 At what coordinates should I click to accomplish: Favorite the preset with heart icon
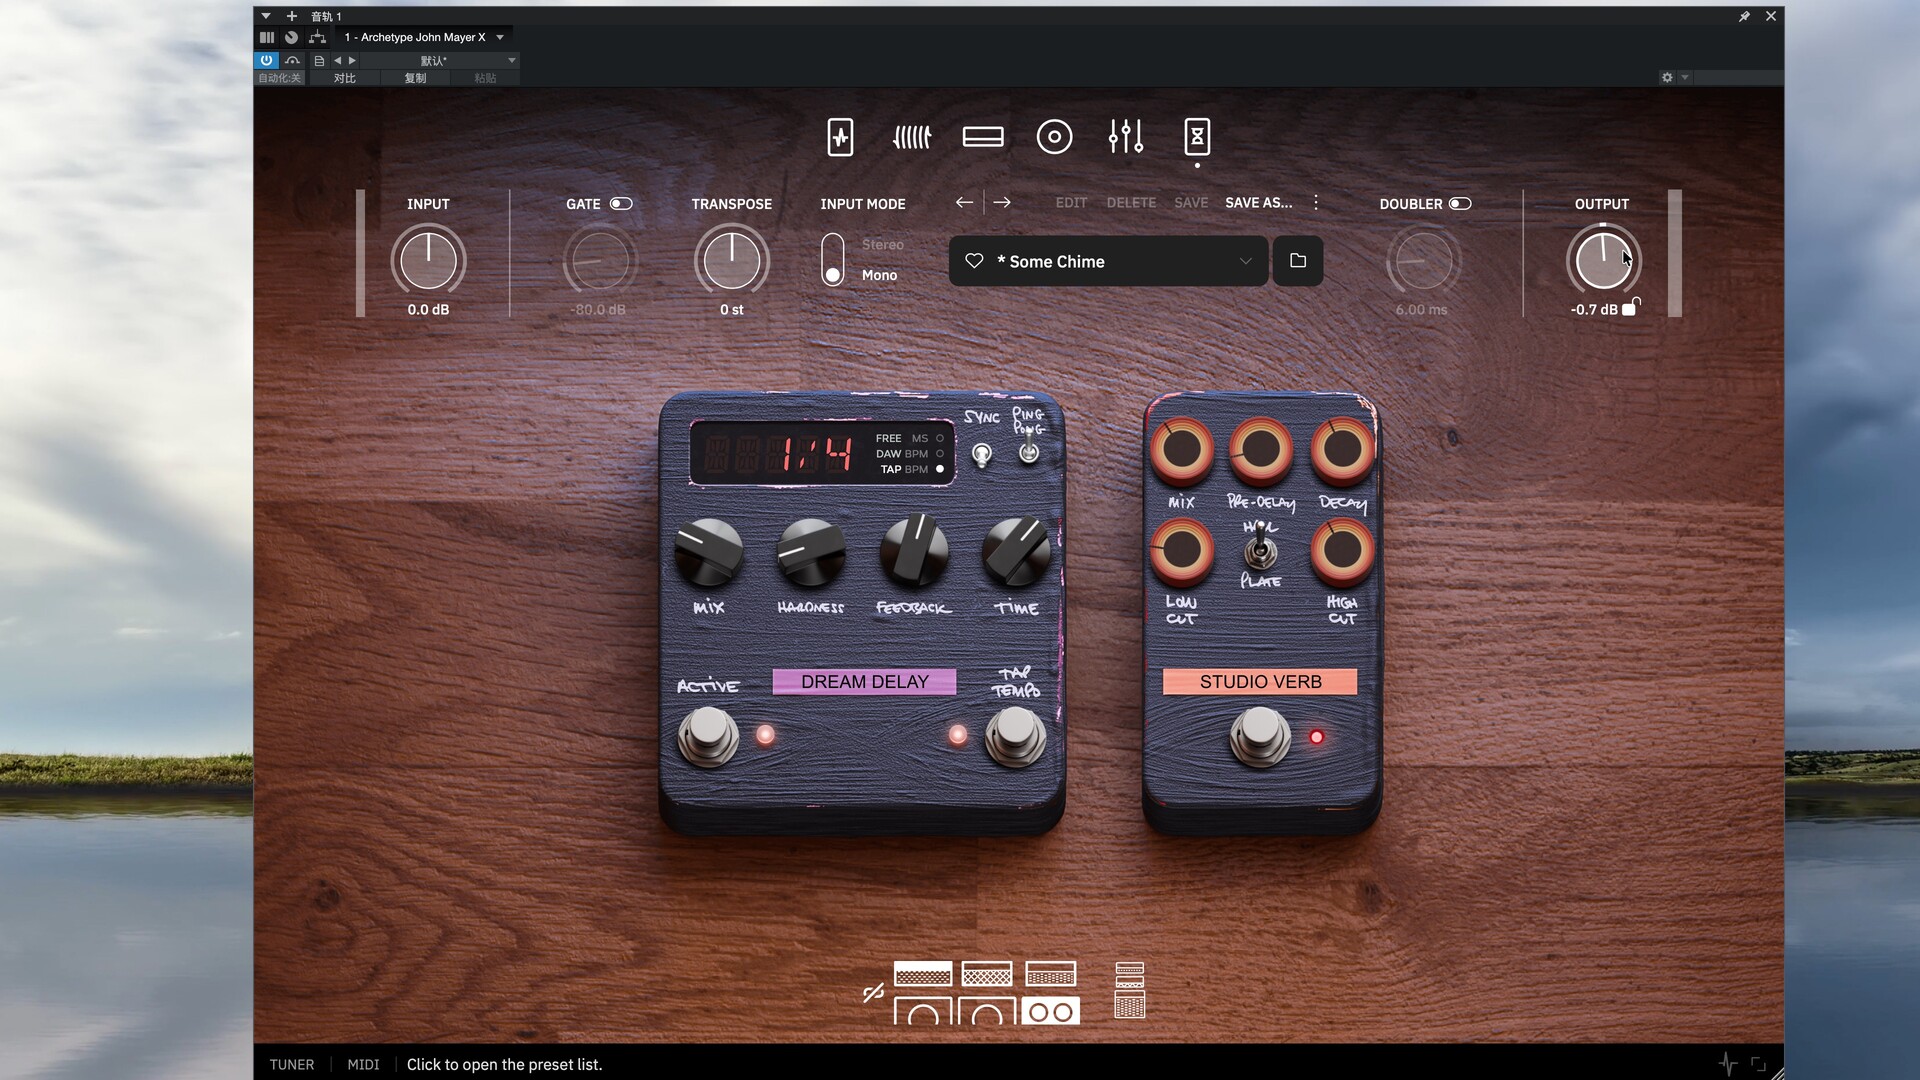pos(974,261)
